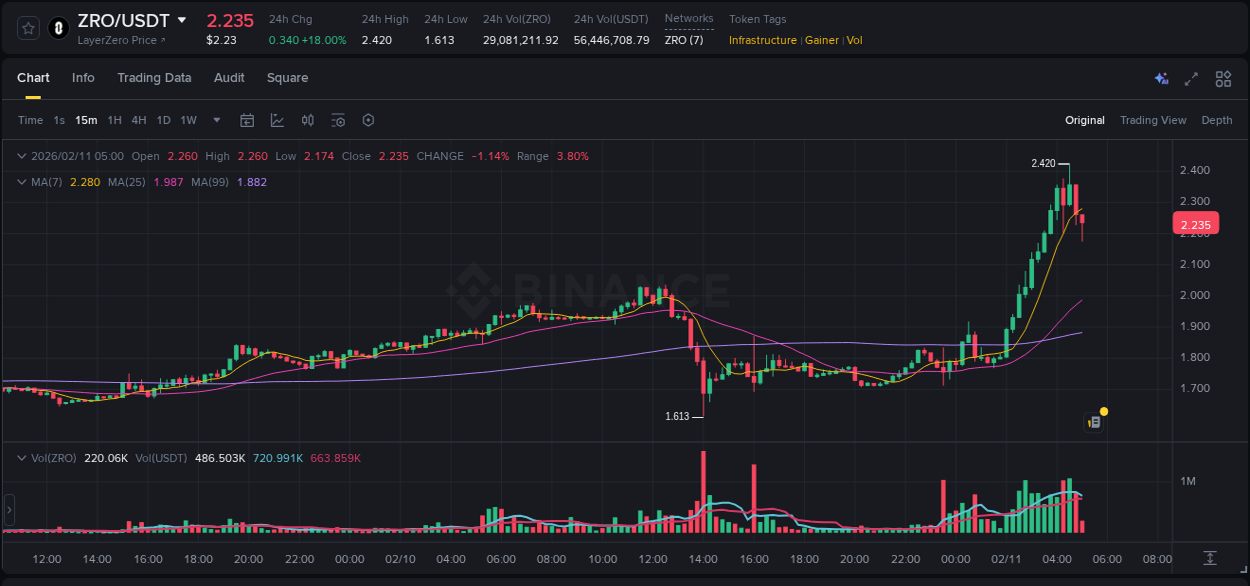The image size is (1250, 586).
Task: Open the indicators icon beside the line chart icon
Action: [307, 120]
